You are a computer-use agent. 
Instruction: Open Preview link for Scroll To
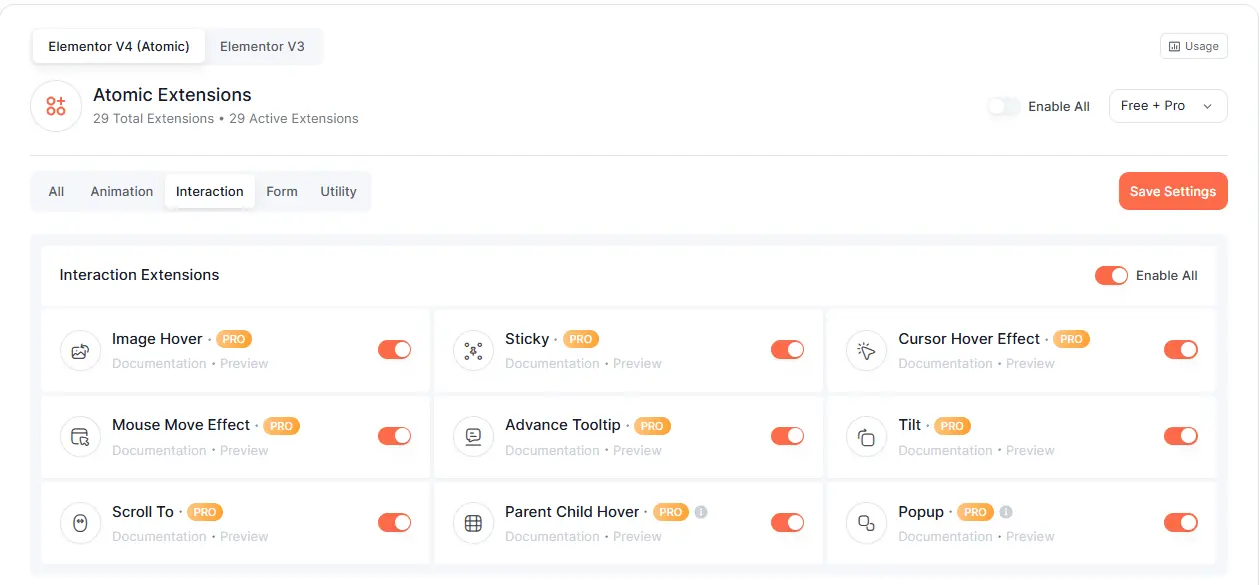tap(244, 536)
